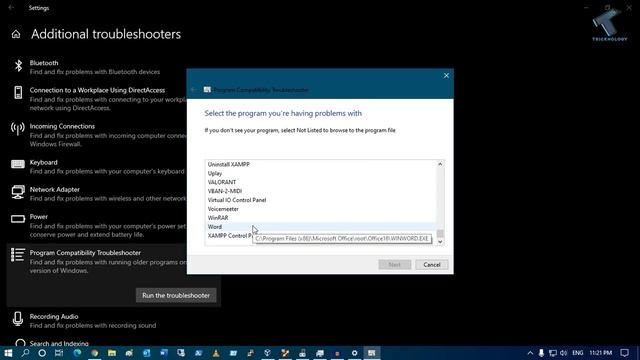
Task: Select the Keyboard troubleshooter icon
Action: [18, 164]
